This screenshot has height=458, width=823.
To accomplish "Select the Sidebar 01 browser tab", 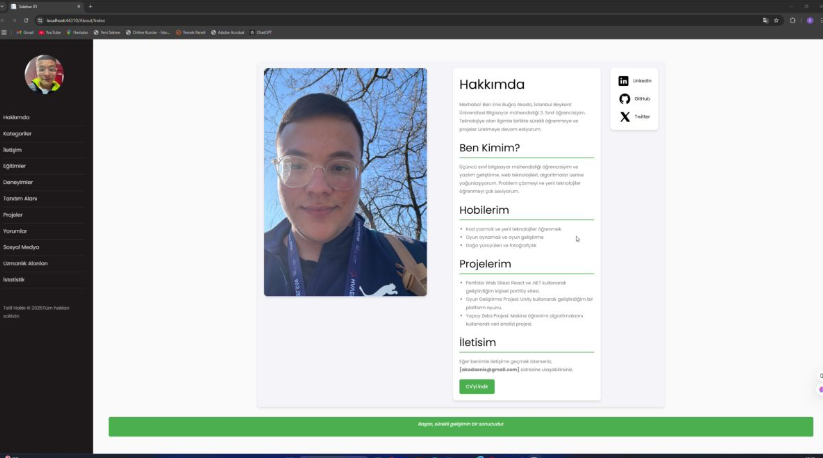I will 45,6.
